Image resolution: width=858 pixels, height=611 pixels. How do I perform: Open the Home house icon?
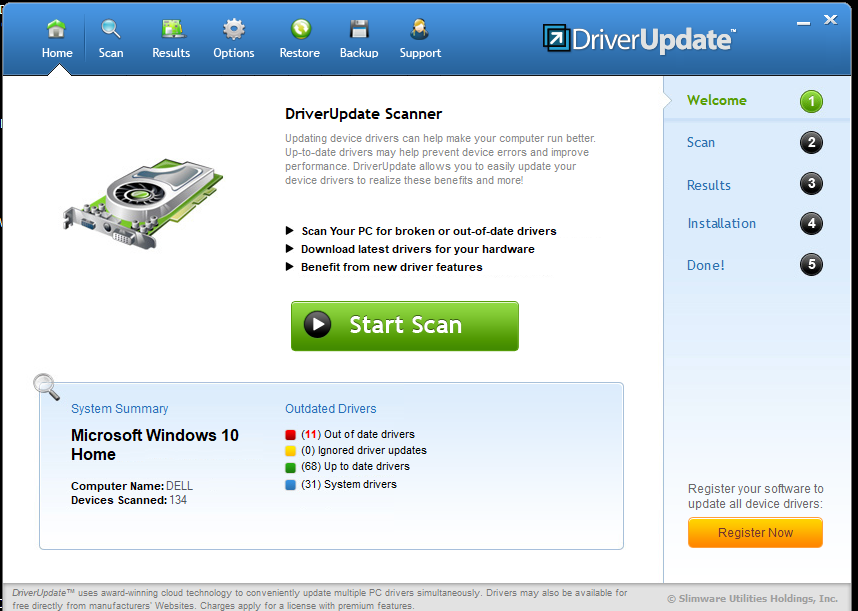tap(56, 28)
